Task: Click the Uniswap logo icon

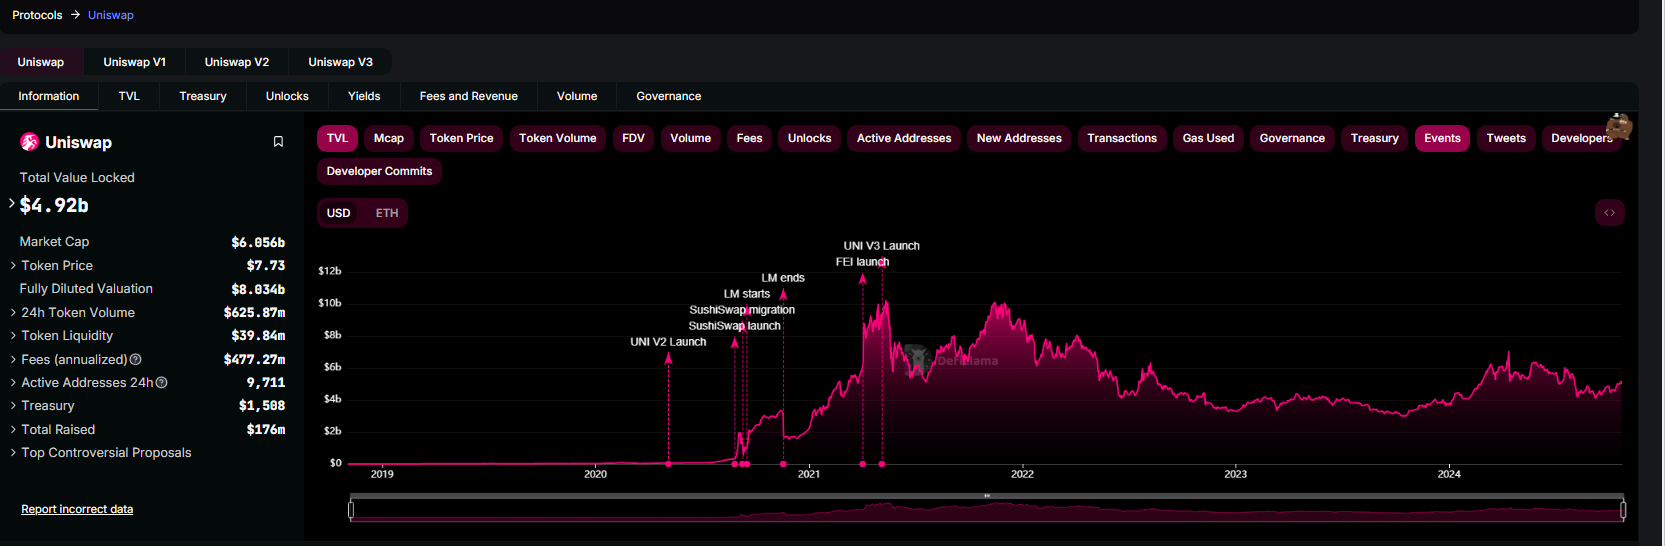Action: coord(30,142)
